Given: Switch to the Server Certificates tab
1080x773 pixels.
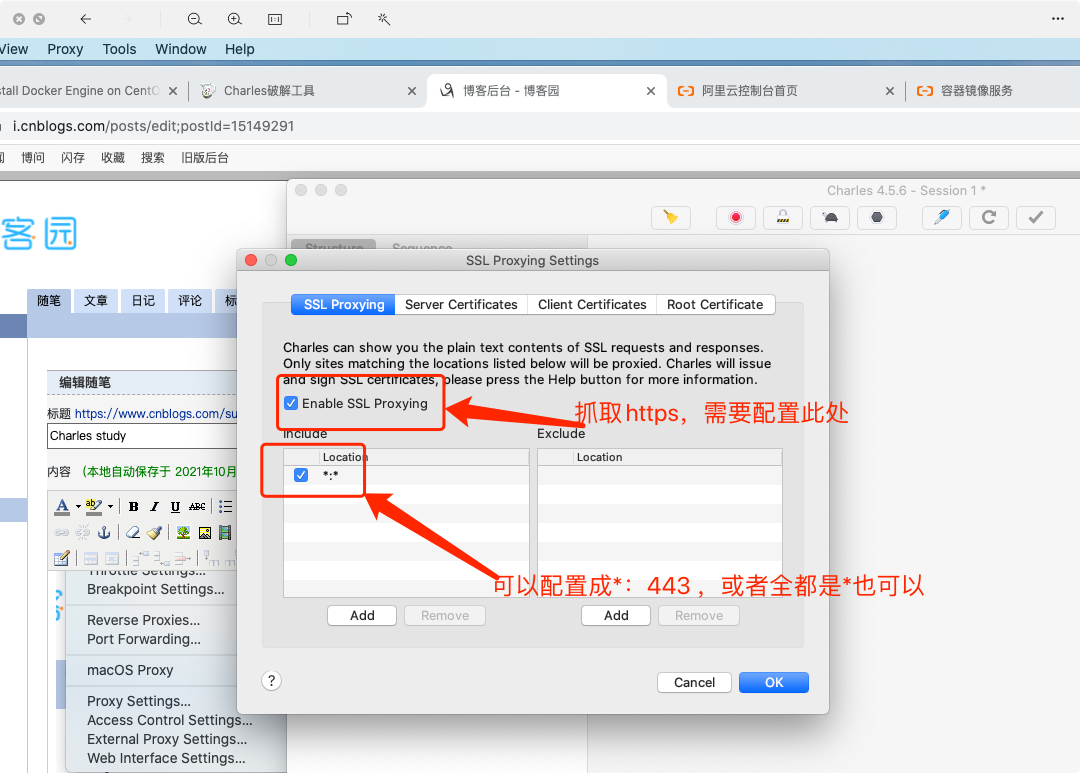Looking at the screenshot, I should (461, 305).
